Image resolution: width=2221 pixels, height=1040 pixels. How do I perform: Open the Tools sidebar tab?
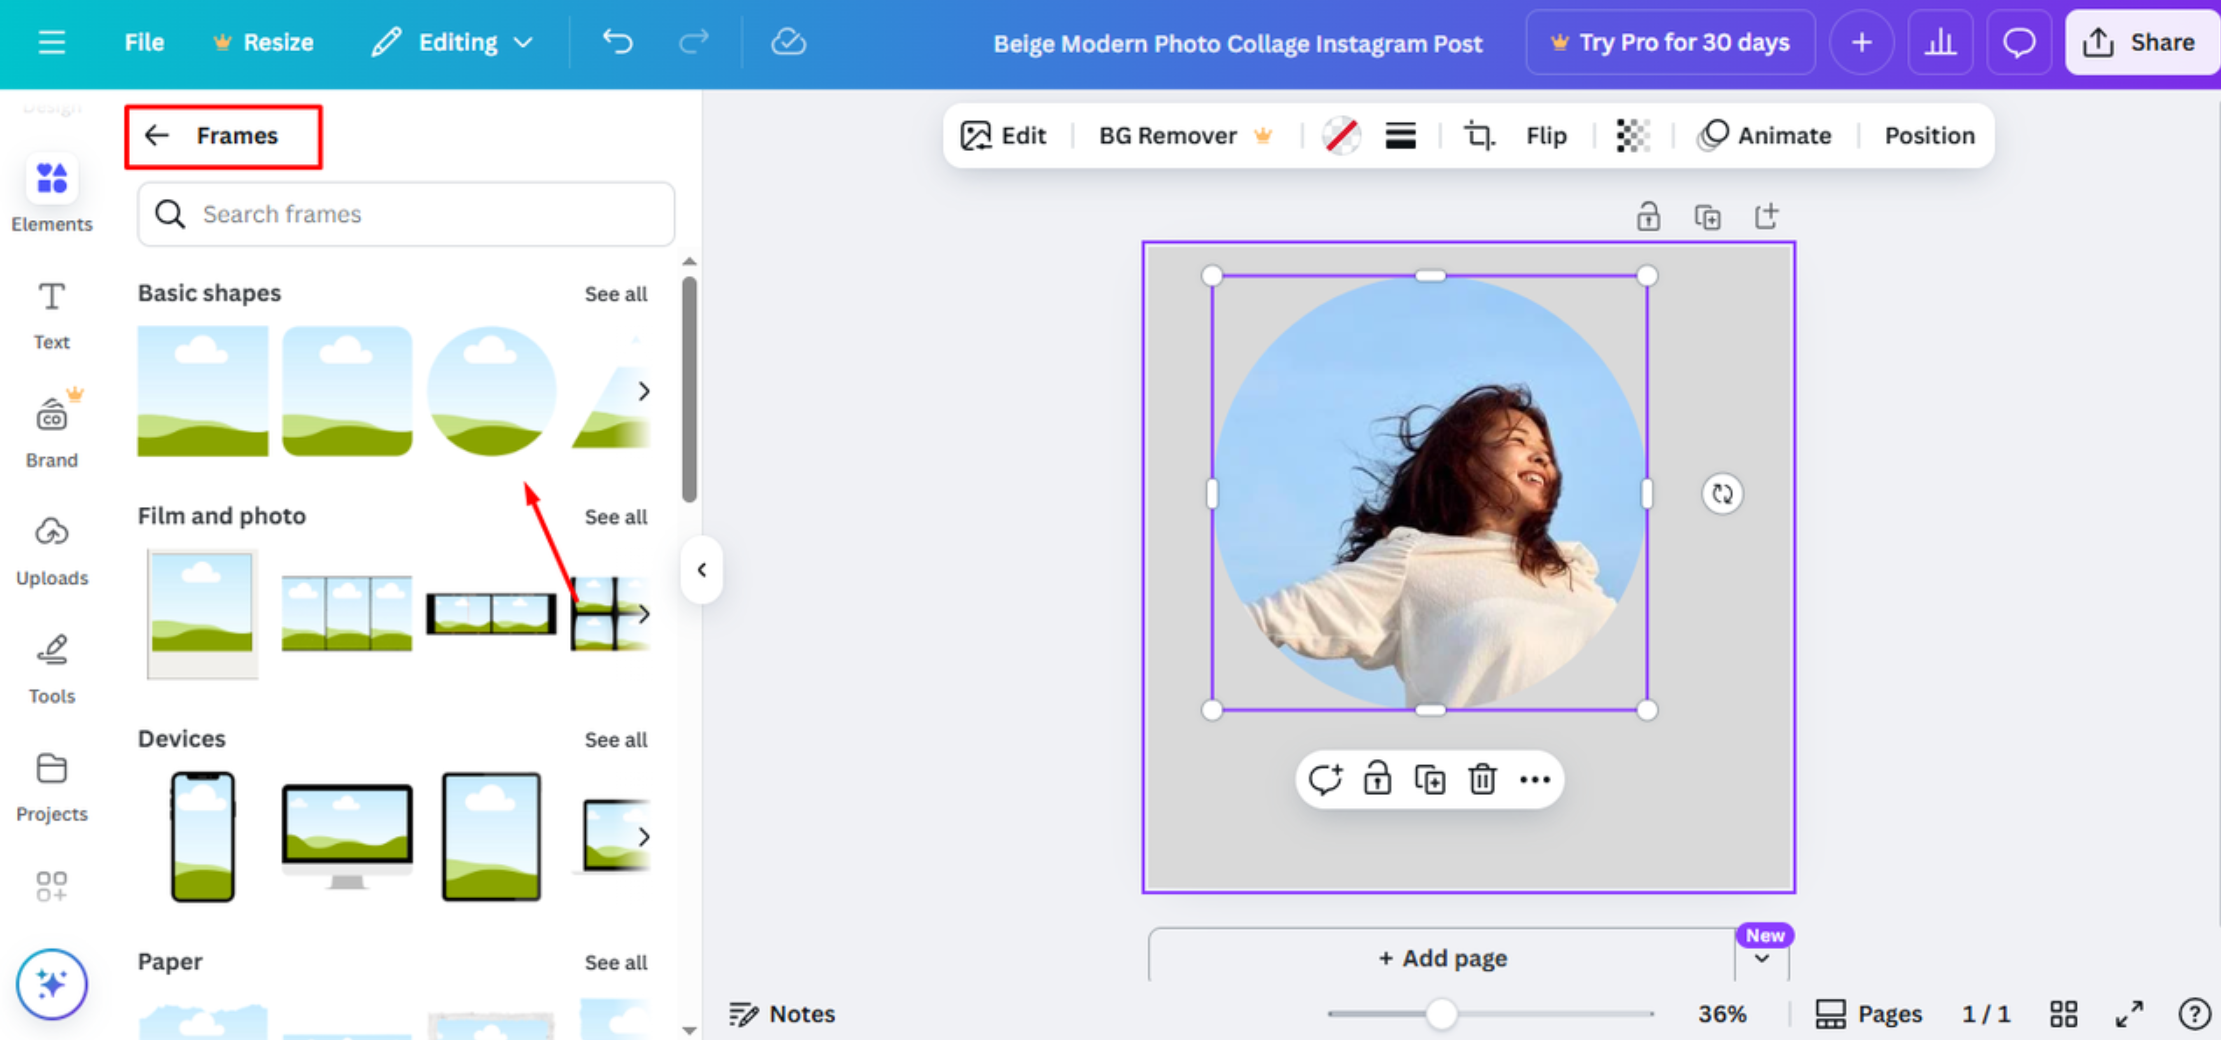click(51, 669)
